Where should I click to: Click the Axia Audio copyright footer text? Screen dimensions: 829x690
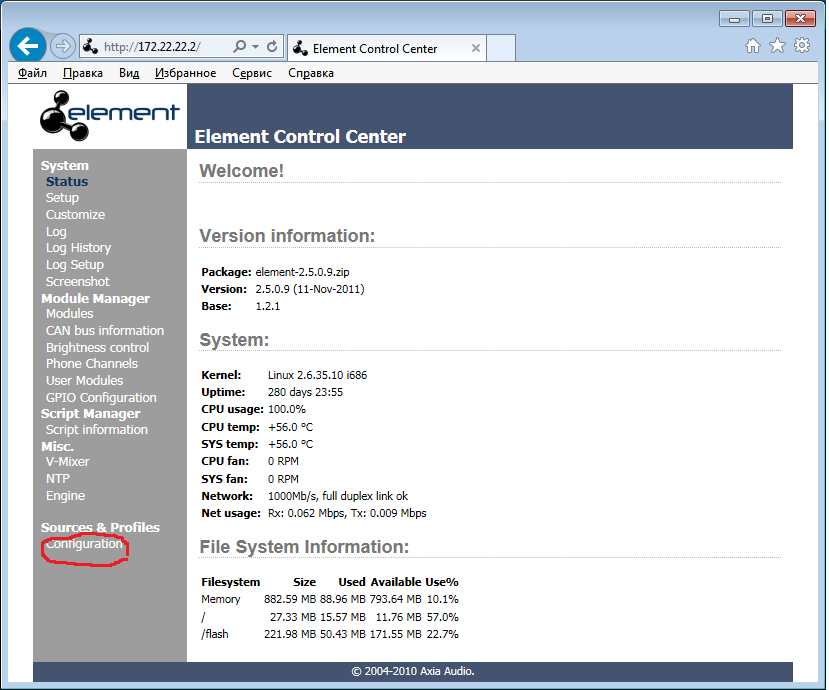click(413, 671)
